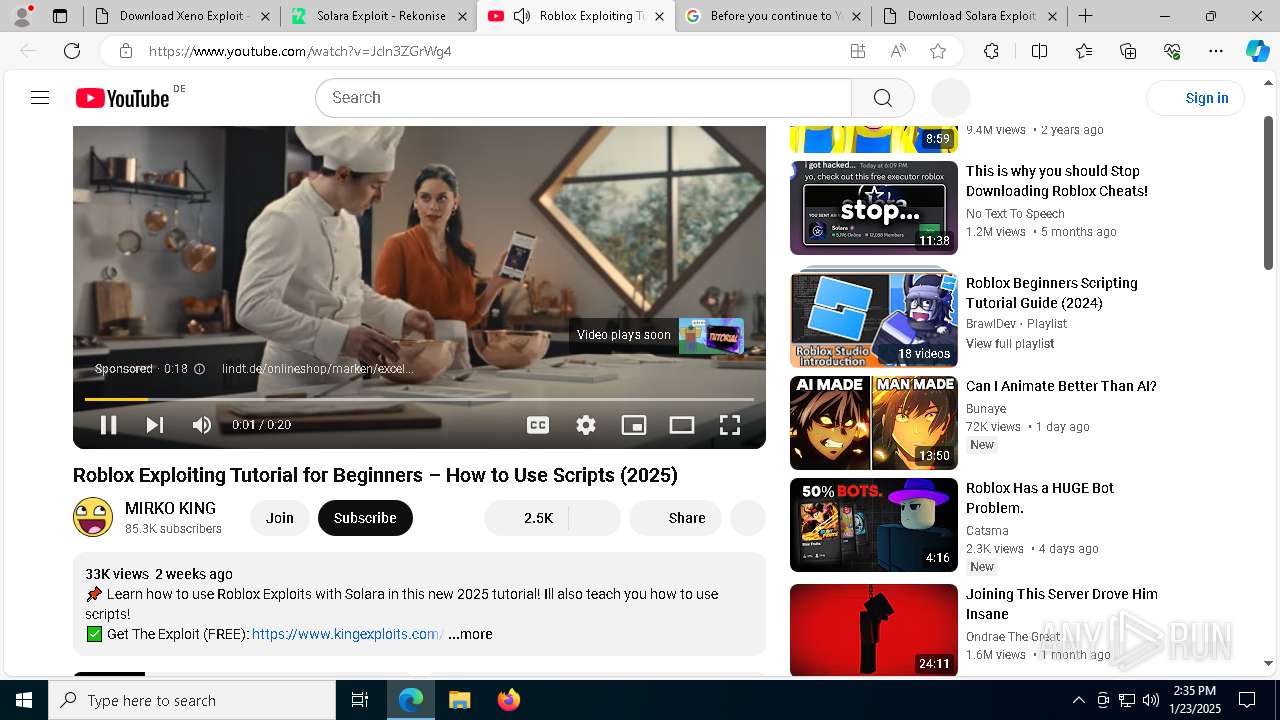Image resolution: width=1280 pixels, height=720 pixels.
Task: Click the YouTube search magnifier button
Action: point(882,97)
